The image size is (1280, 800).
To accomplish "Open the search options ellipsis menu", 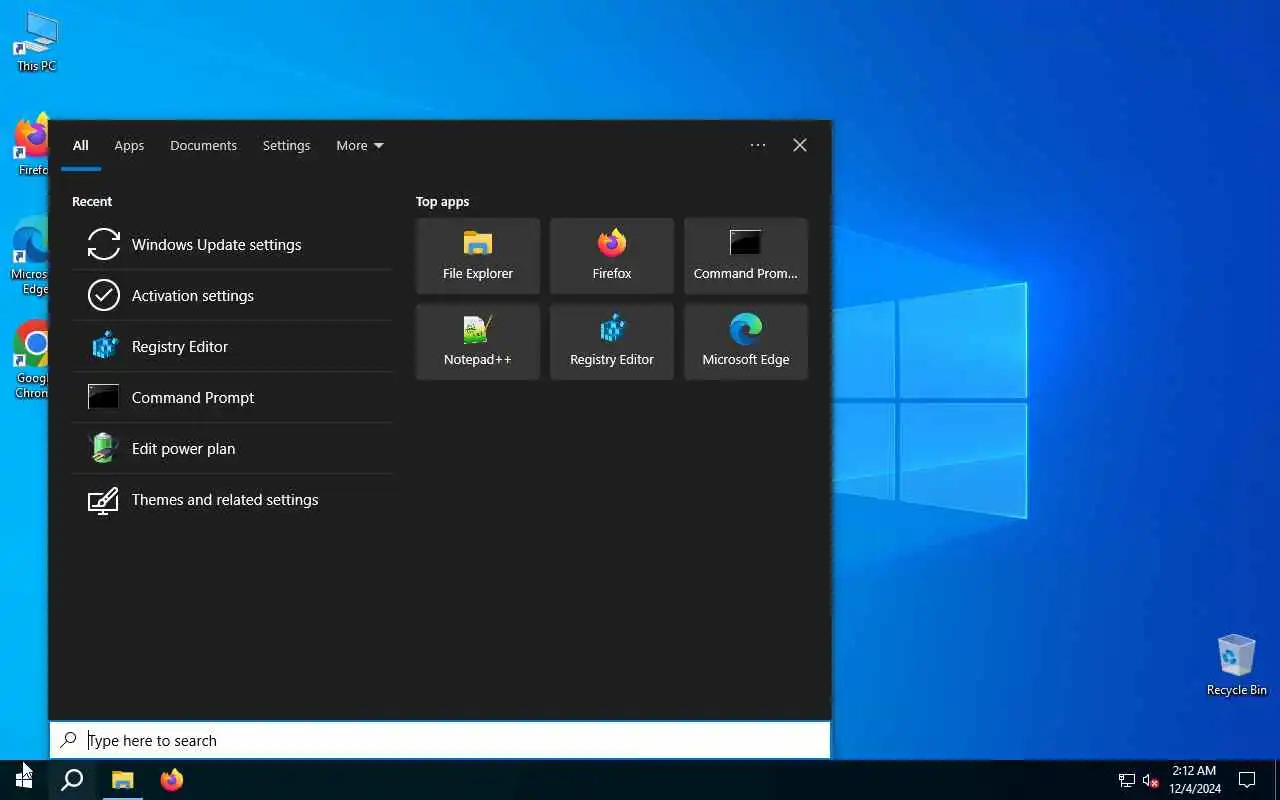I will click(758, 145).
